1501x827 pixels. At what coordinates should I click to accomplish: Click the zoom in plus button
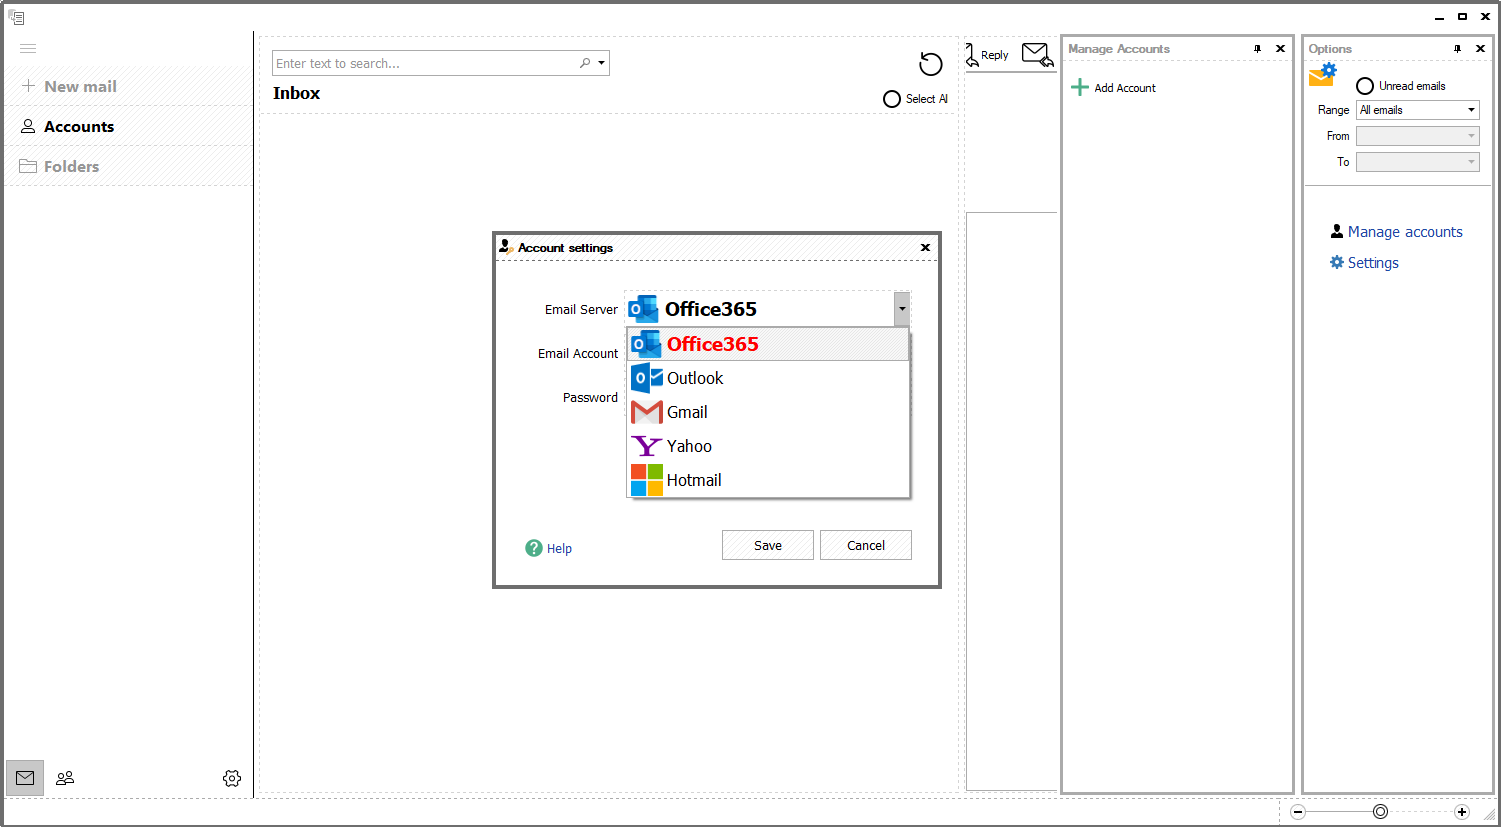[x=1462, y=812]
